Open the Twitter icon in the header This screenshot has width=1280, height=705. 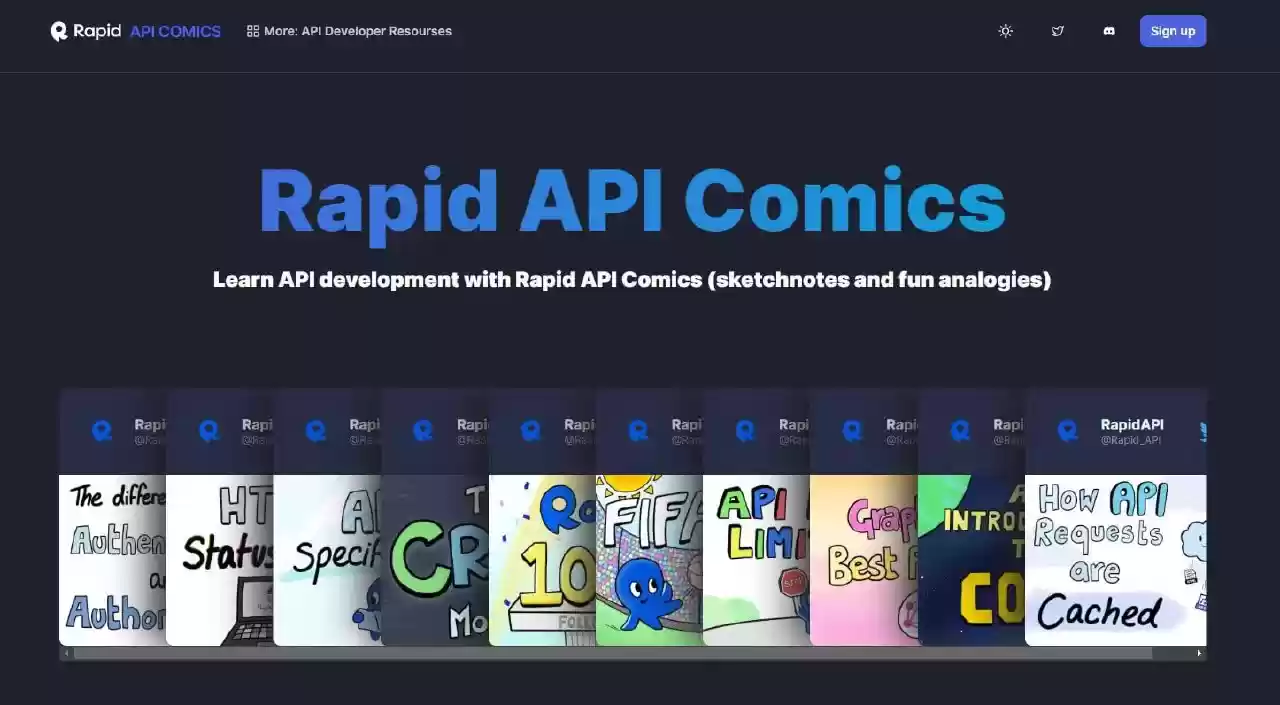coord(1057,31)
